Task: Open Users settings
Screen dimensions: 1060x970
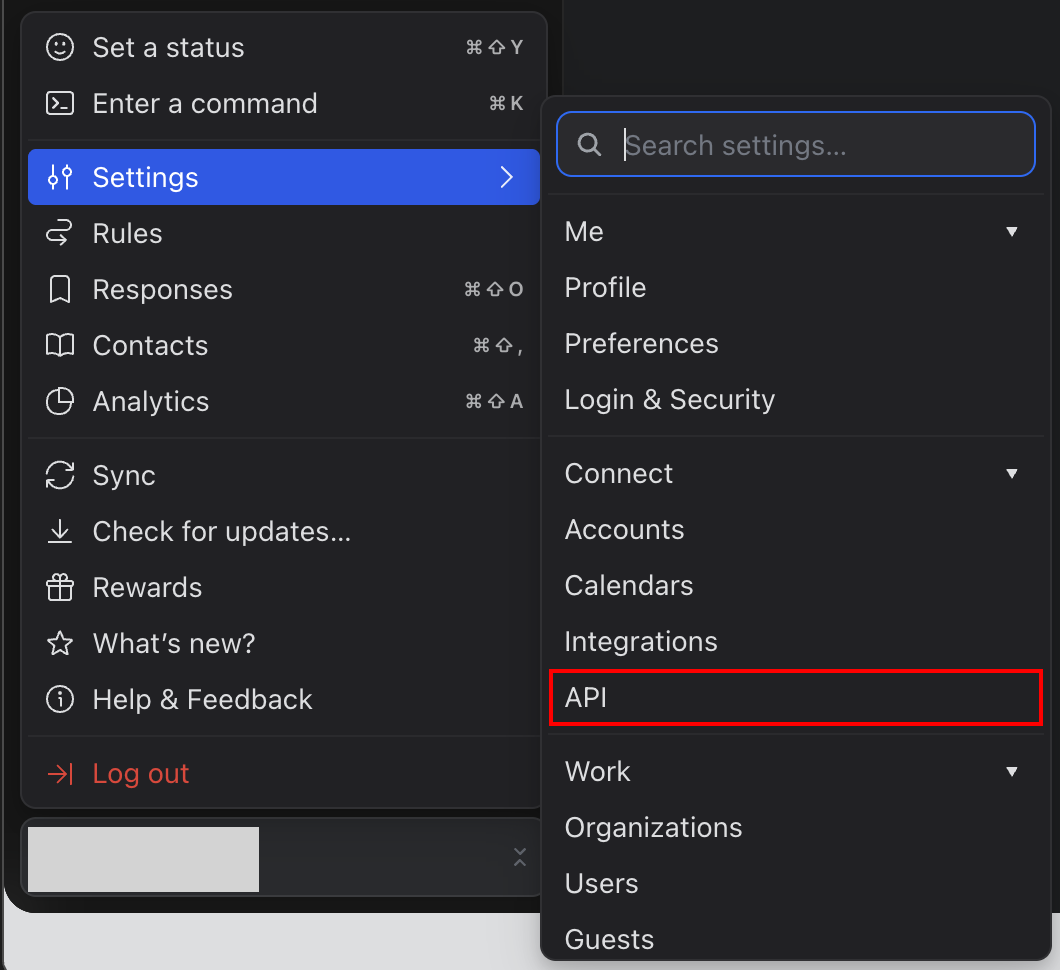Action: point(796,884)
